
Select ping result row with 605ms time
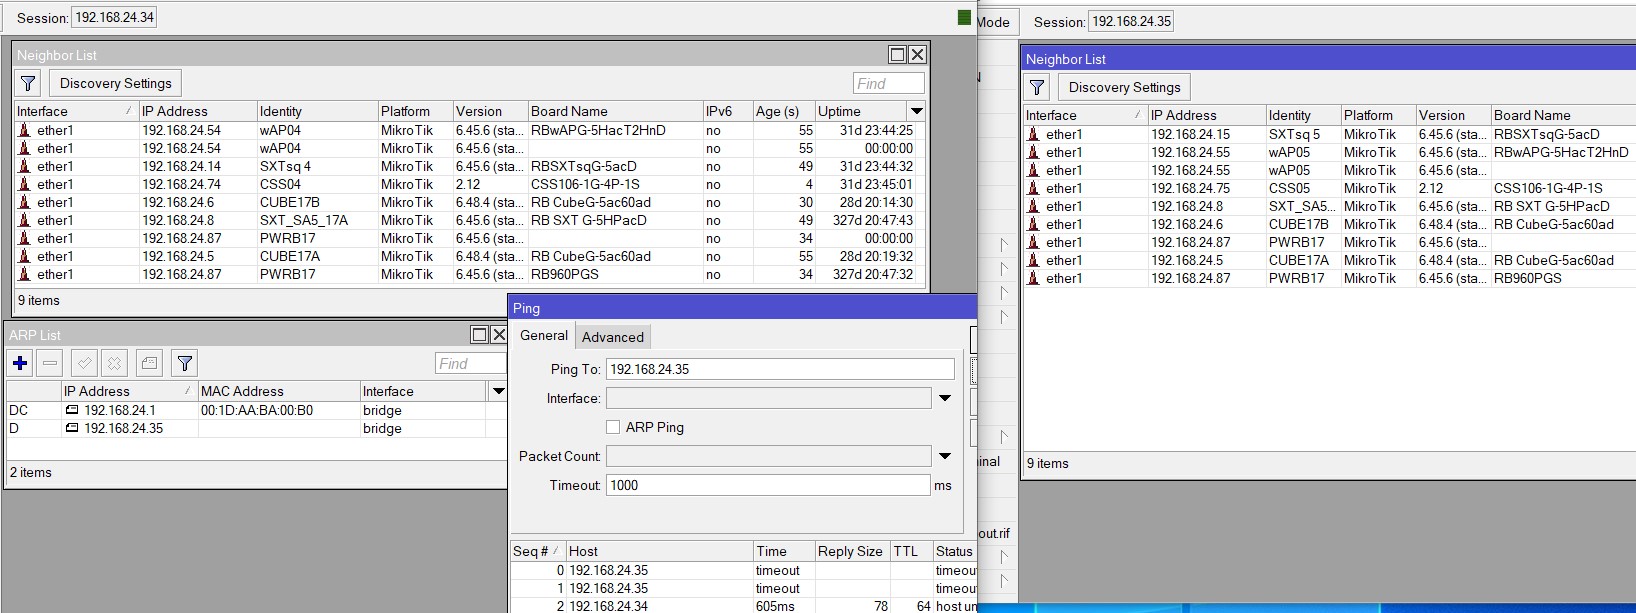pos(744,606)
